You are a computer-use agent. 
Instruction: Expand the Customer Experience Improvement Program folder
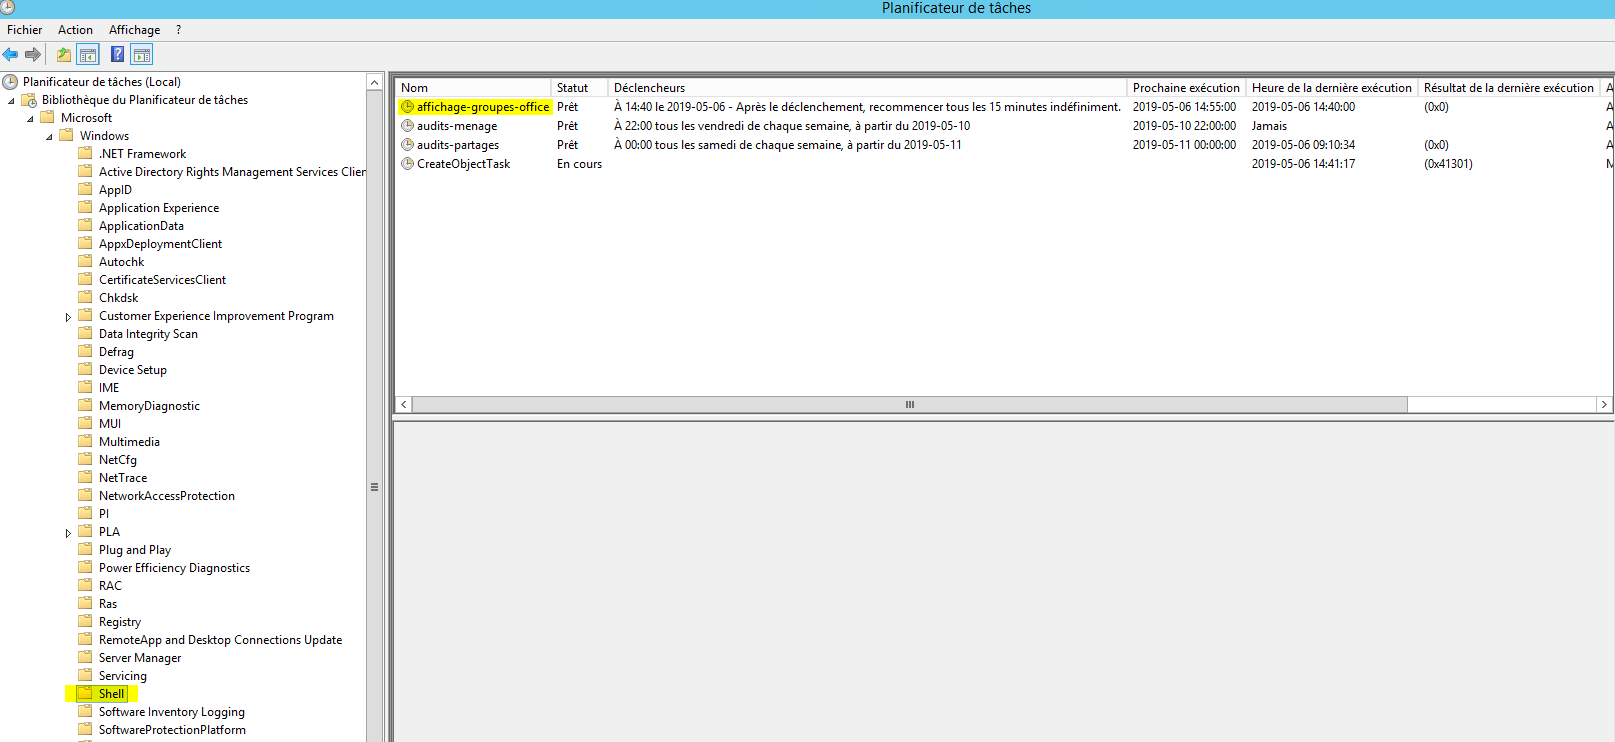(68, 317)
